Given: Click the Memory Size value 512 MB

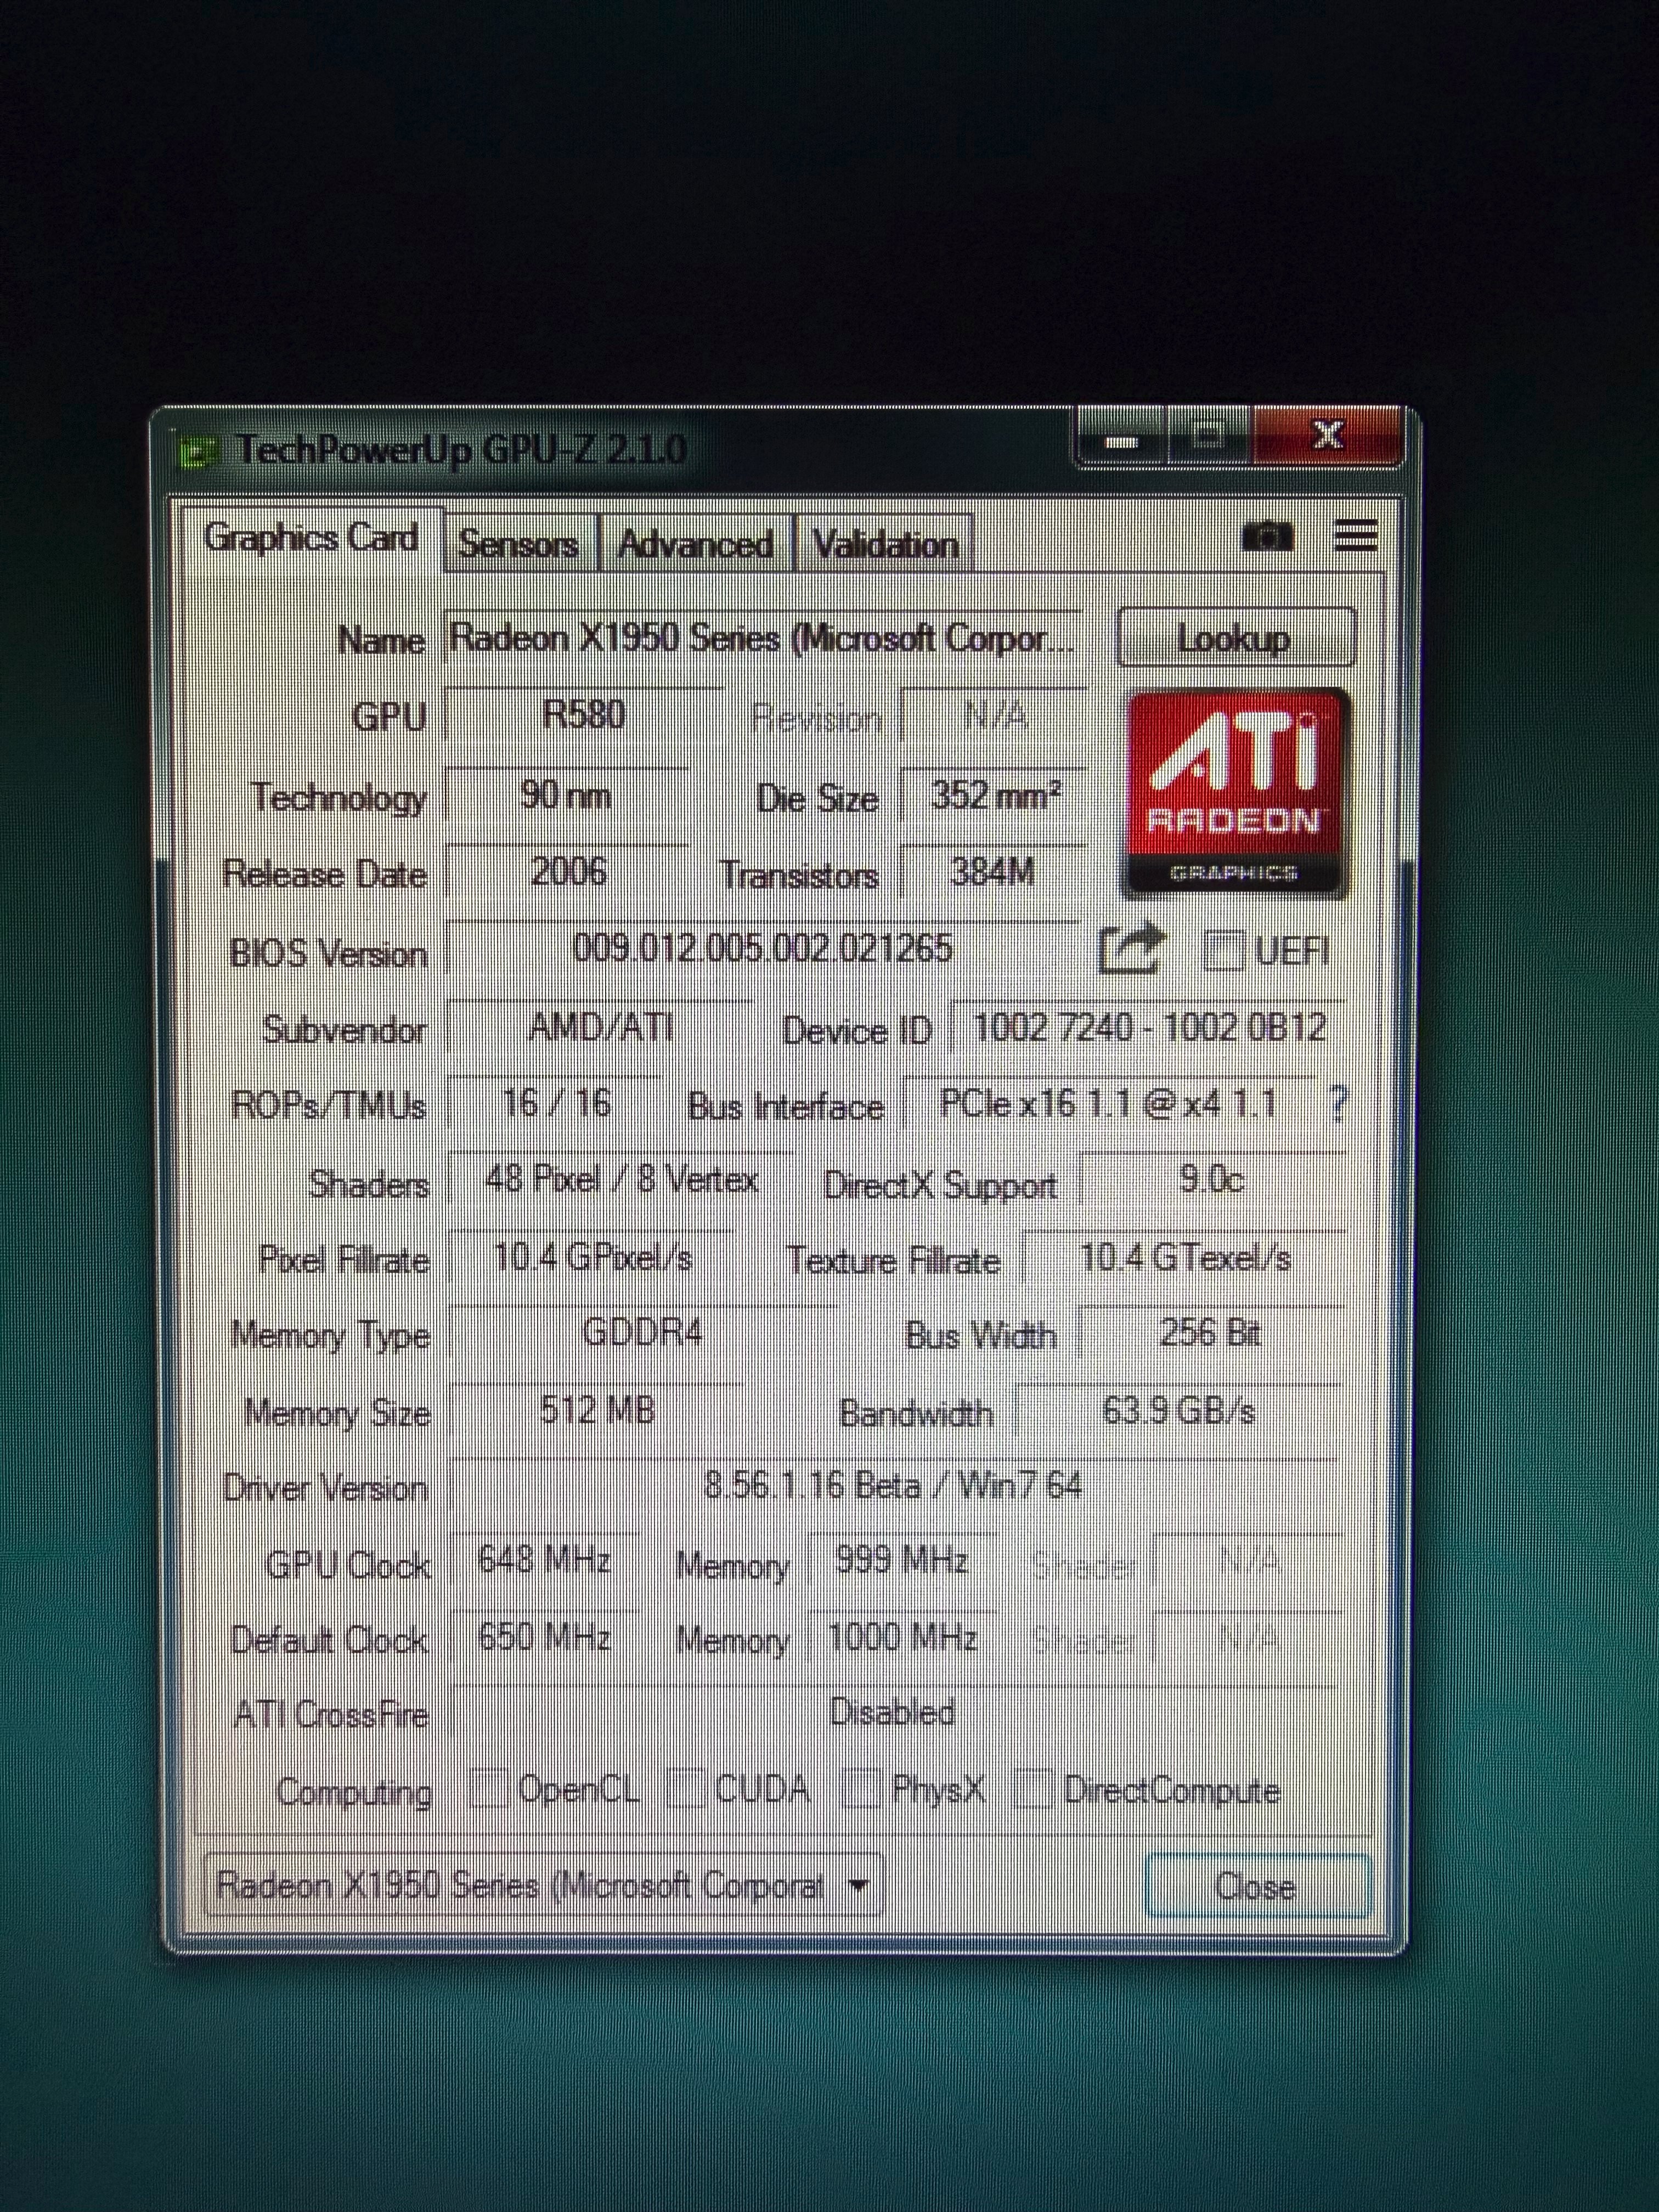Looking at the screenshot, I should [597, 1410].
